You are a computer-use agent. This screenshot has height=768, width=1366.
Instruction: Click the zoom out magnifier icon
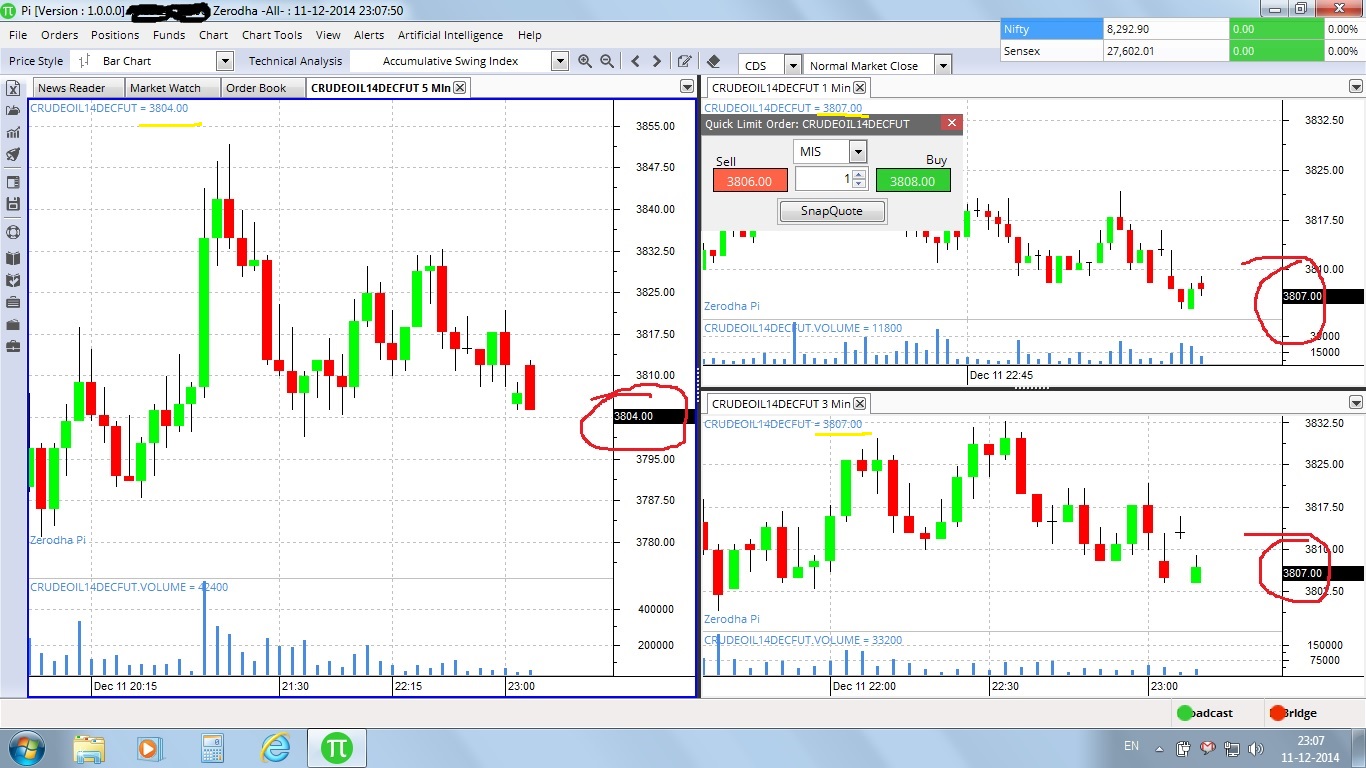coord(607,62)
